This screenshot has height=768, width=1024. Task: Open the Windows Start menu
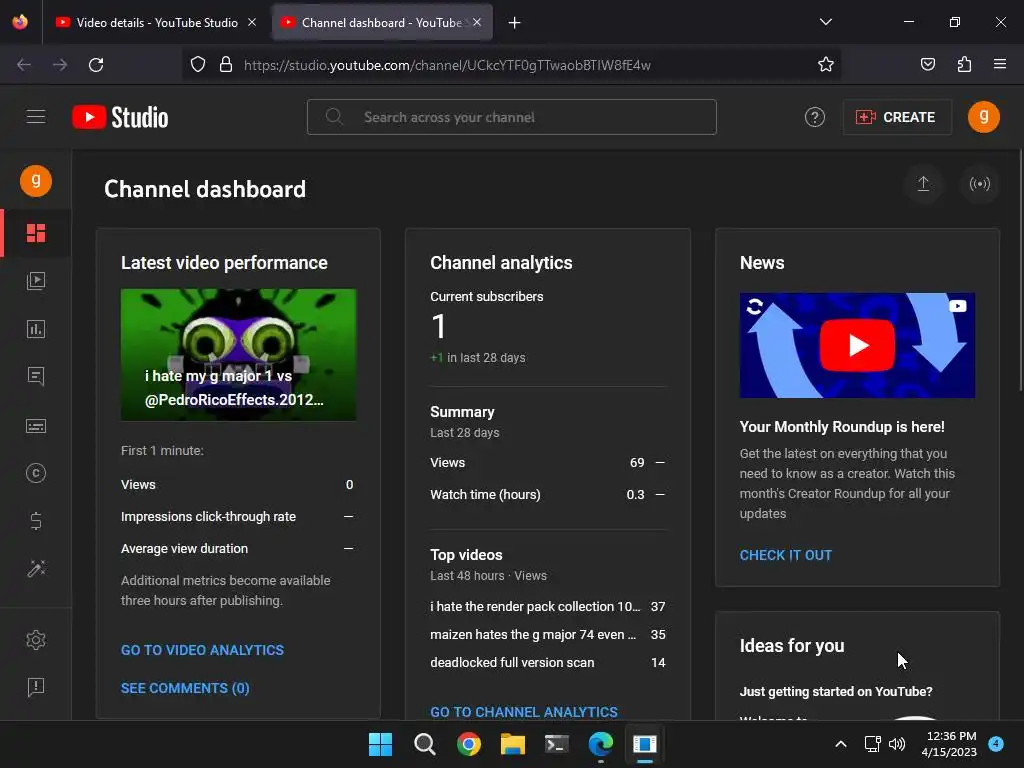point(380,744)
